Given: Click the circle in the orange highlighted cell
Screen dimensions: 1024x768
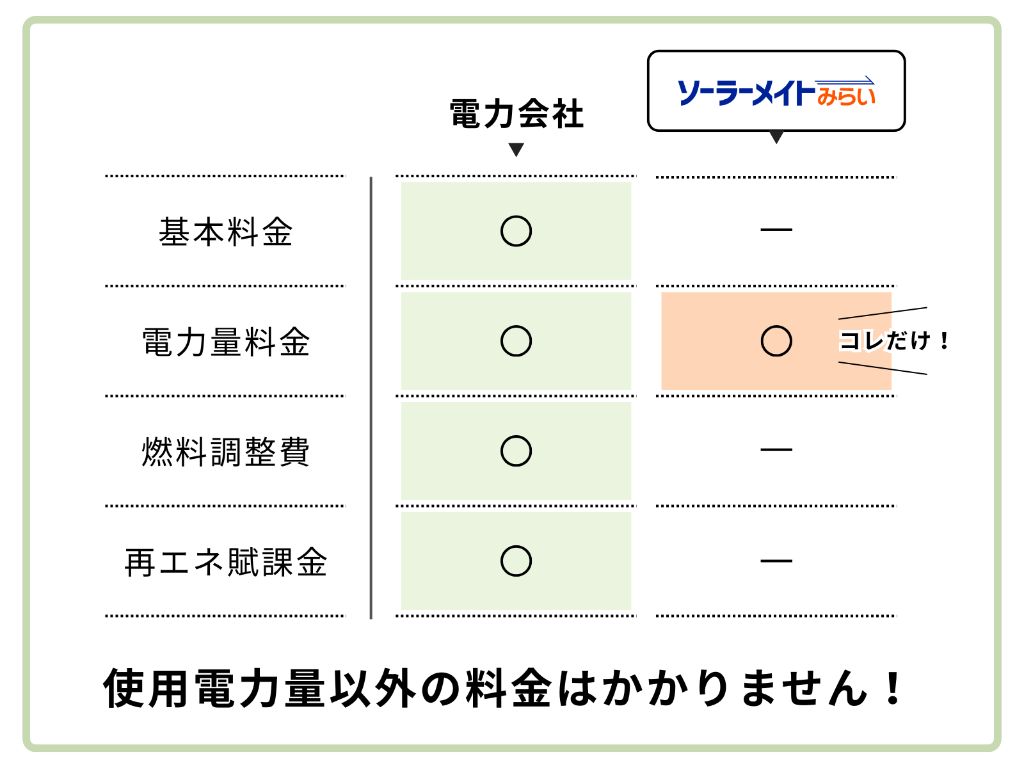Looking at the screenshot, I should [x=776, y=341].
